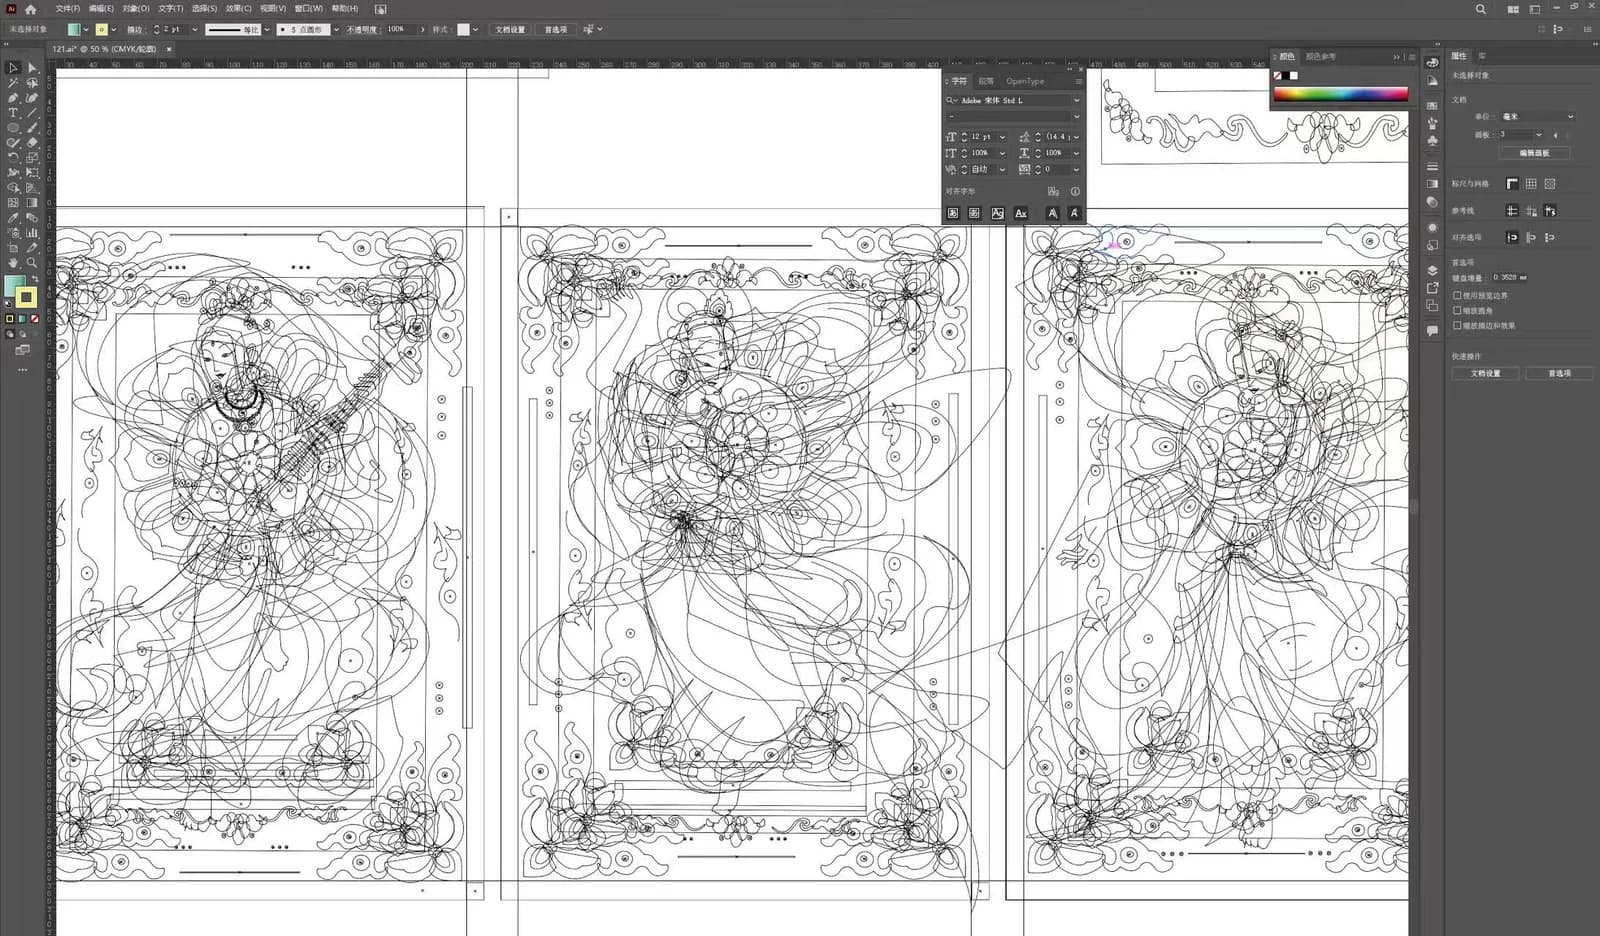
Task: Open the search icon in title bar
Action: [1481, 9]
